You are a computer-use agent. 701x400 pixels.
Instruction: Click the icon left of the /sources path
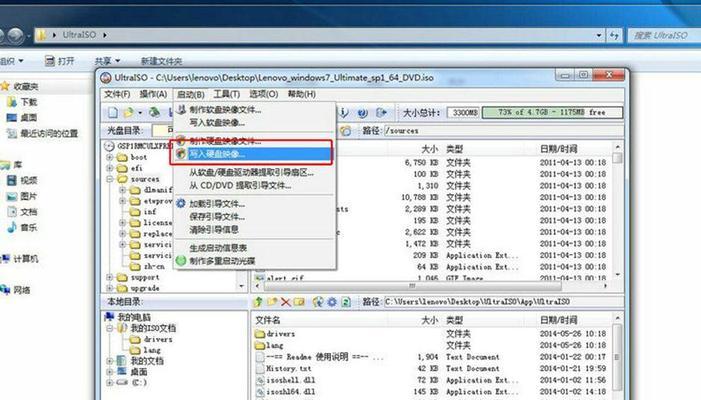point(345,131)
